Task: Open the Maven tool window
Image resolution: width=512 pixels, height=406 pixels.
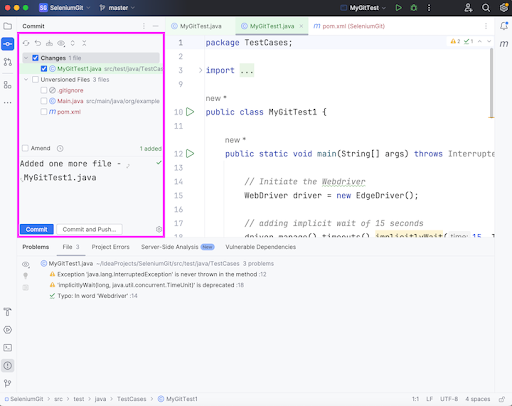Action: click(504, 44)
